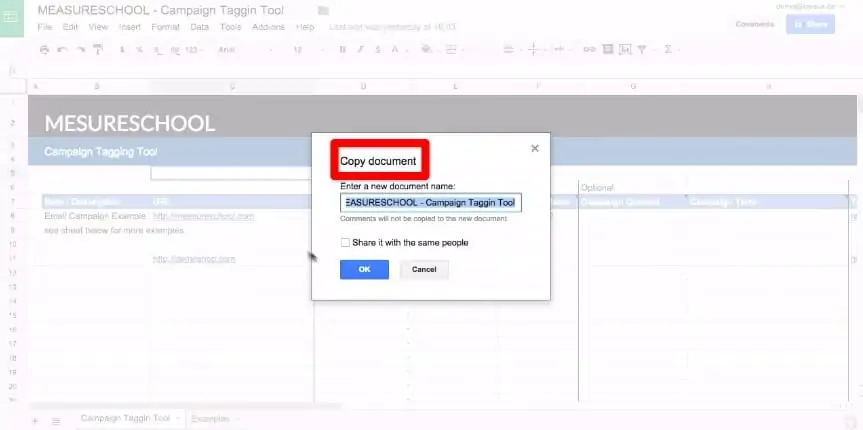The height and width of the screenshot is (430, 863).
Task: Open the text color picker
Action: tap(396, 50)
